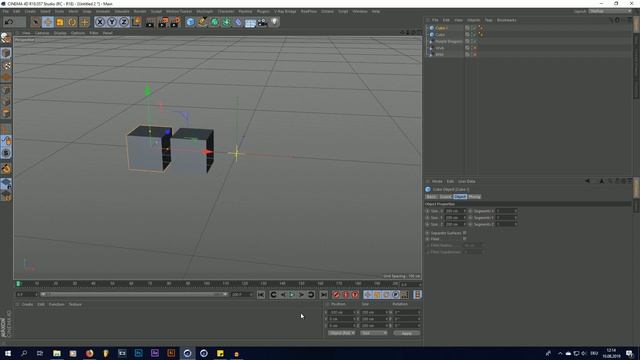Toggle visibility dots for Cube.1
Image resolution: width=640 pixels, height=360 pixels.
point(473,28)
